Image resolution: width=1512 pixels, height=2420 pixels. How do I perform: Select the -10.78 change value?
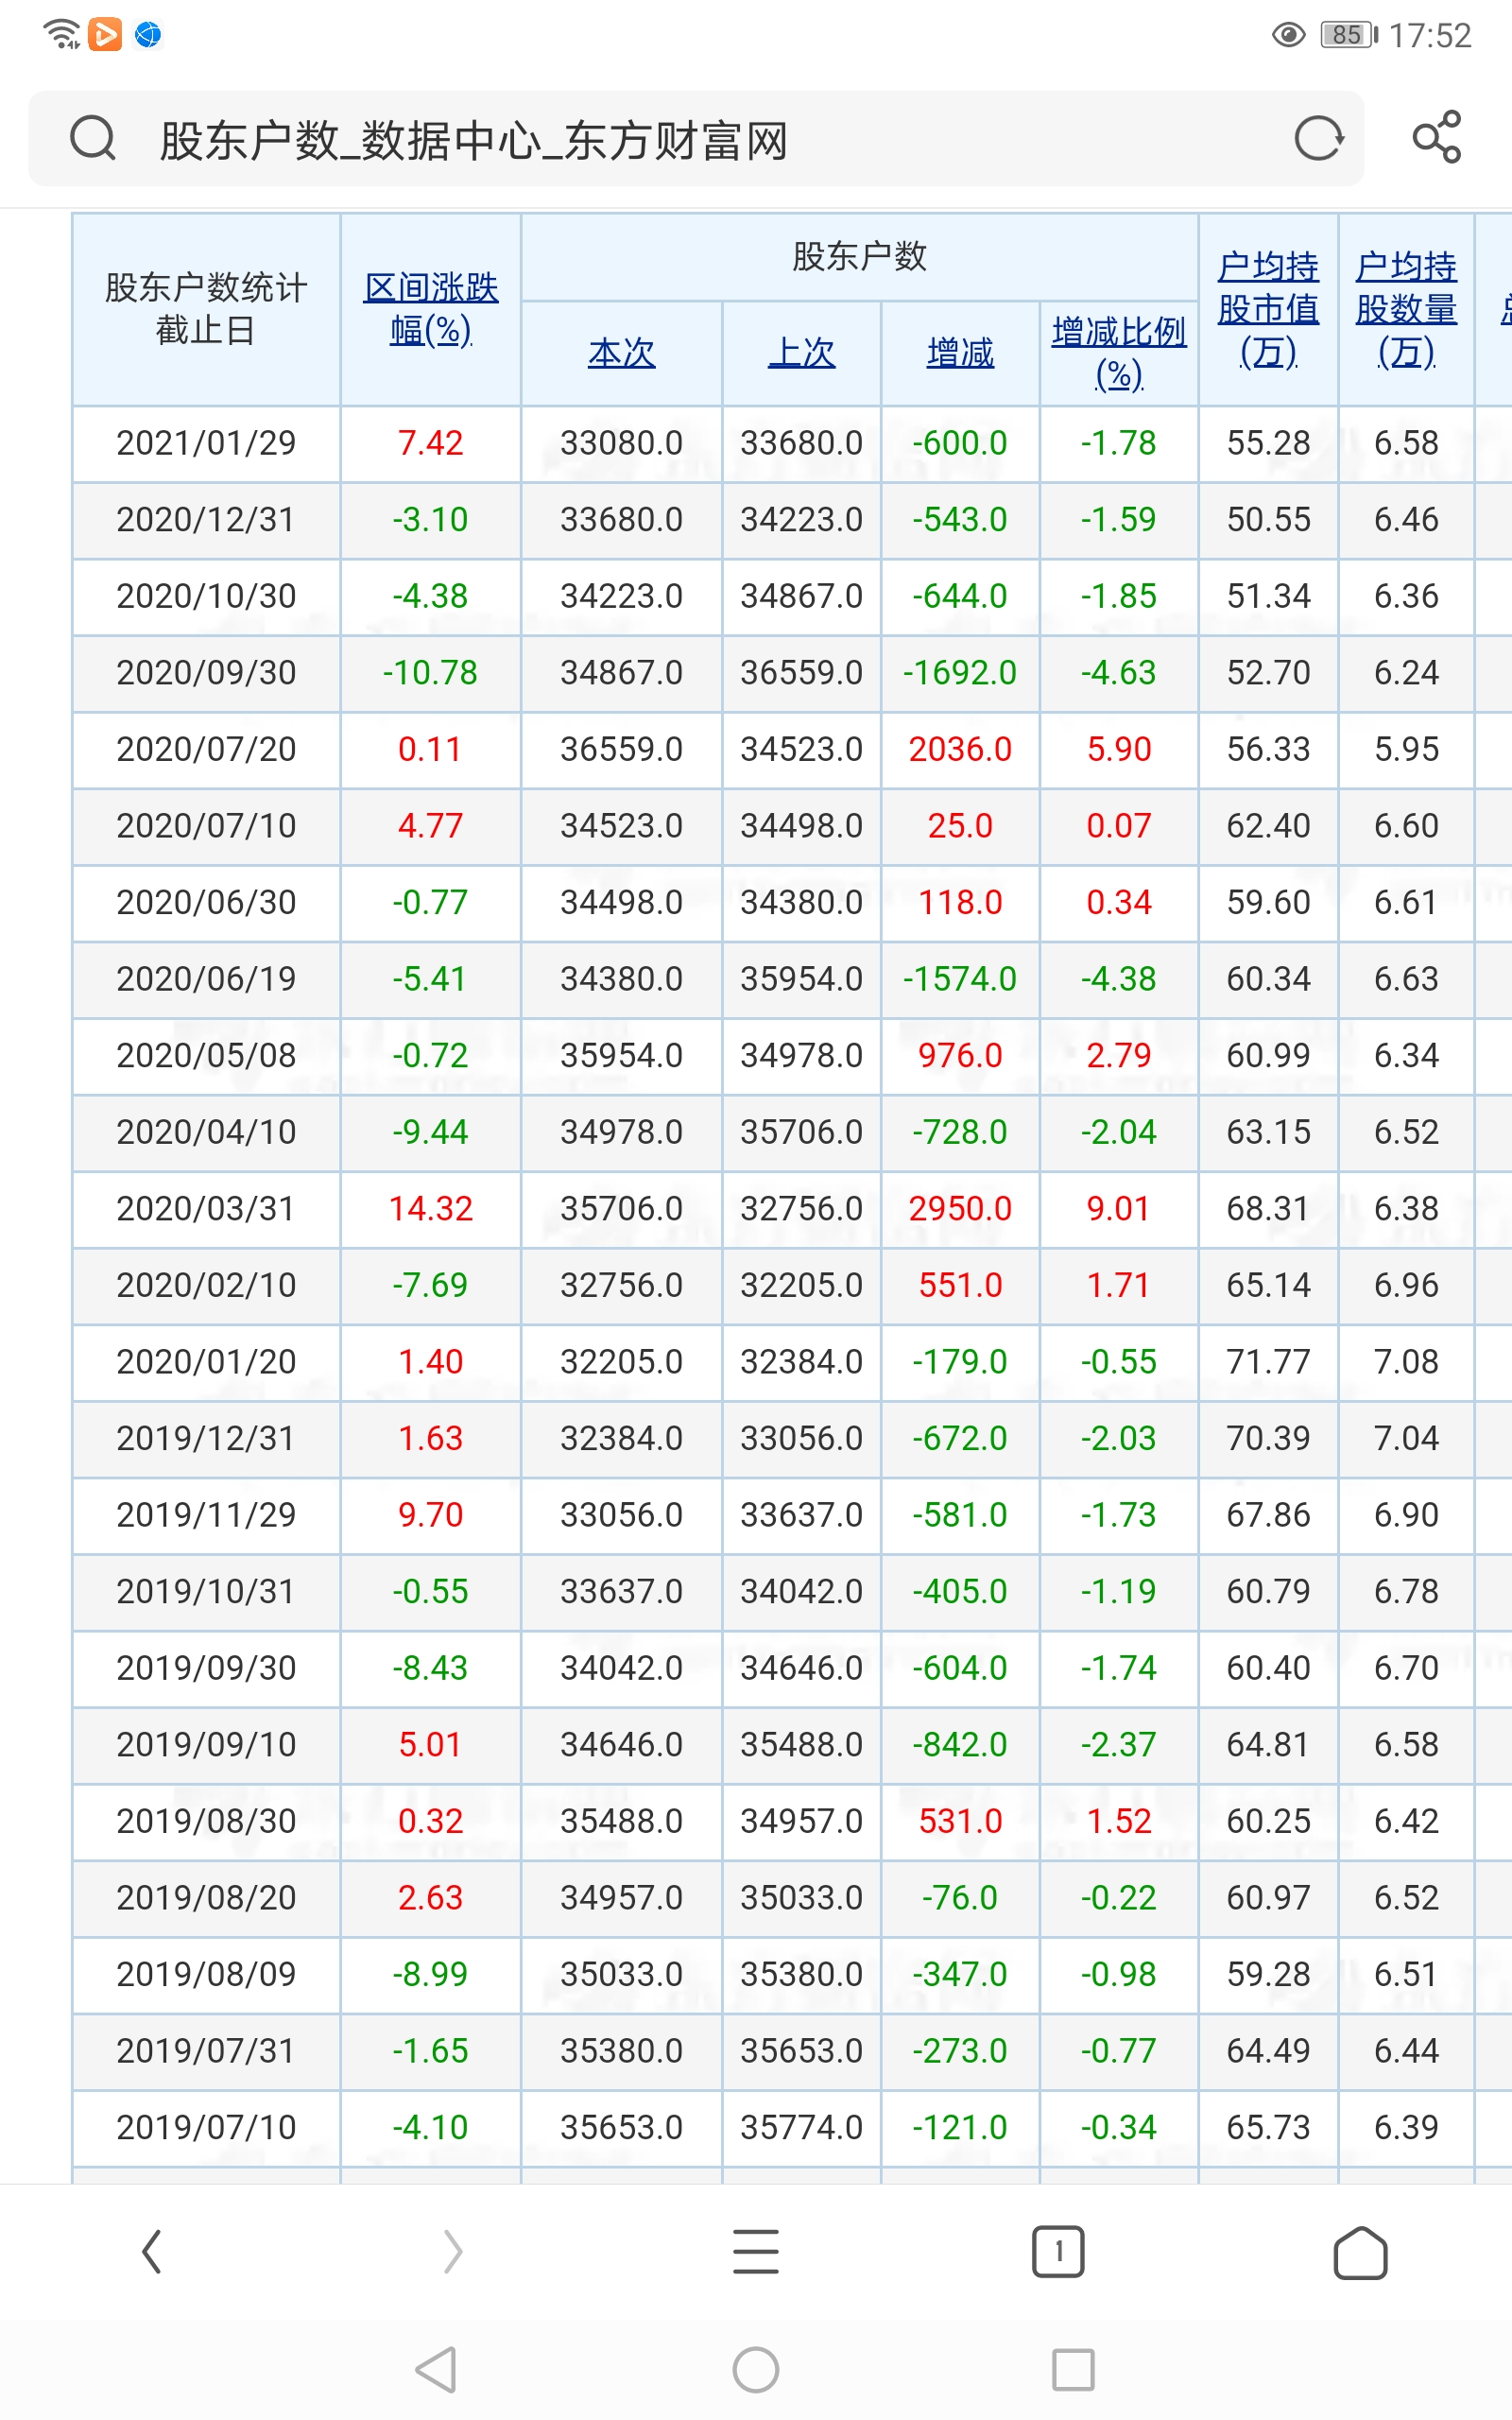point(430,673)
